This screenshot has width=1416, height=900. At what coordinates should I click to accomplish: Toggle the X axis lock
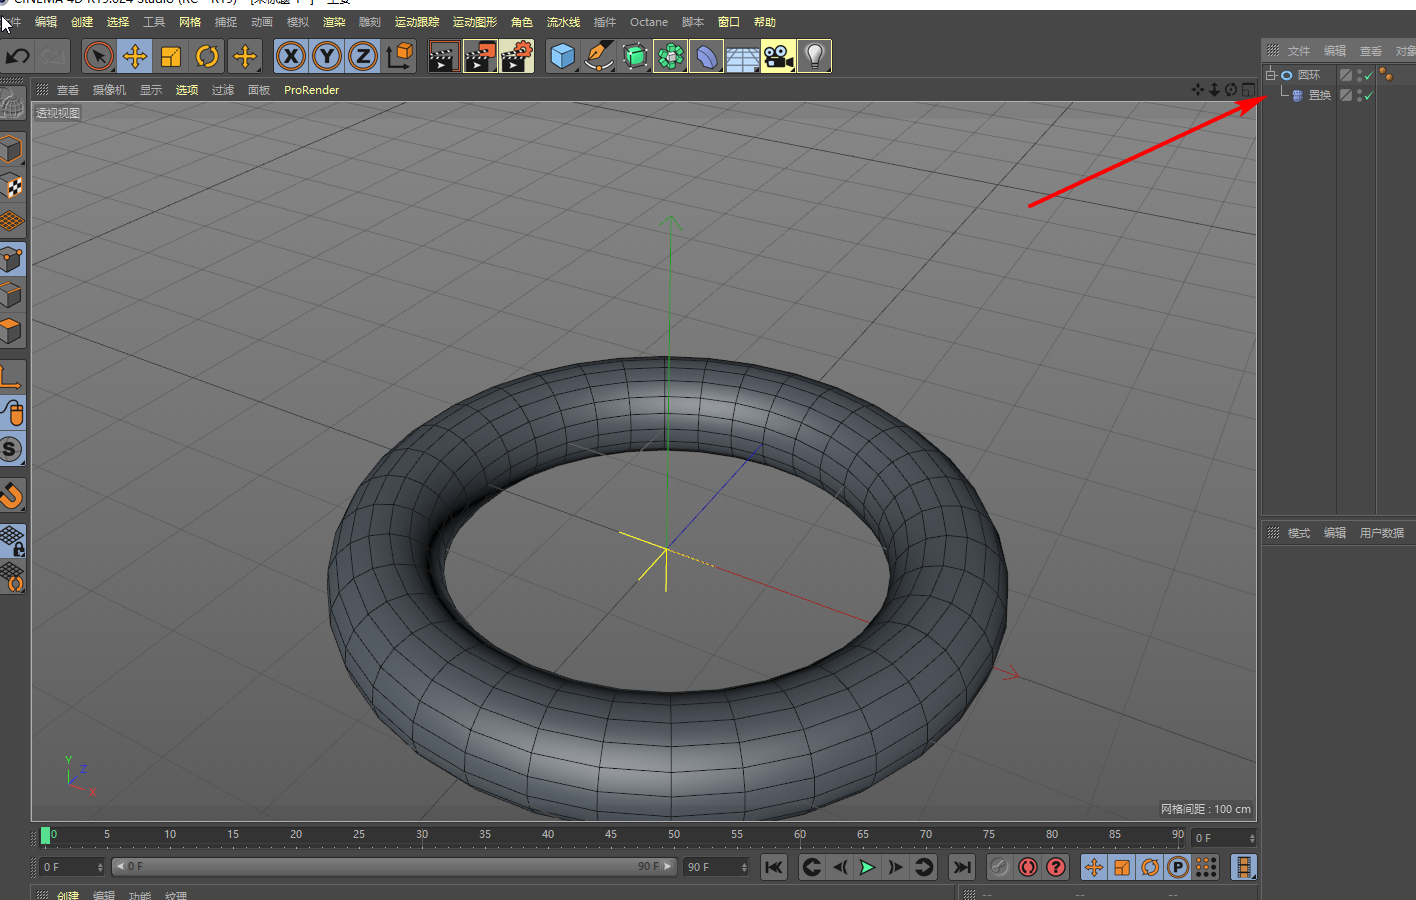pyautogui.click(x=290, y=56)
